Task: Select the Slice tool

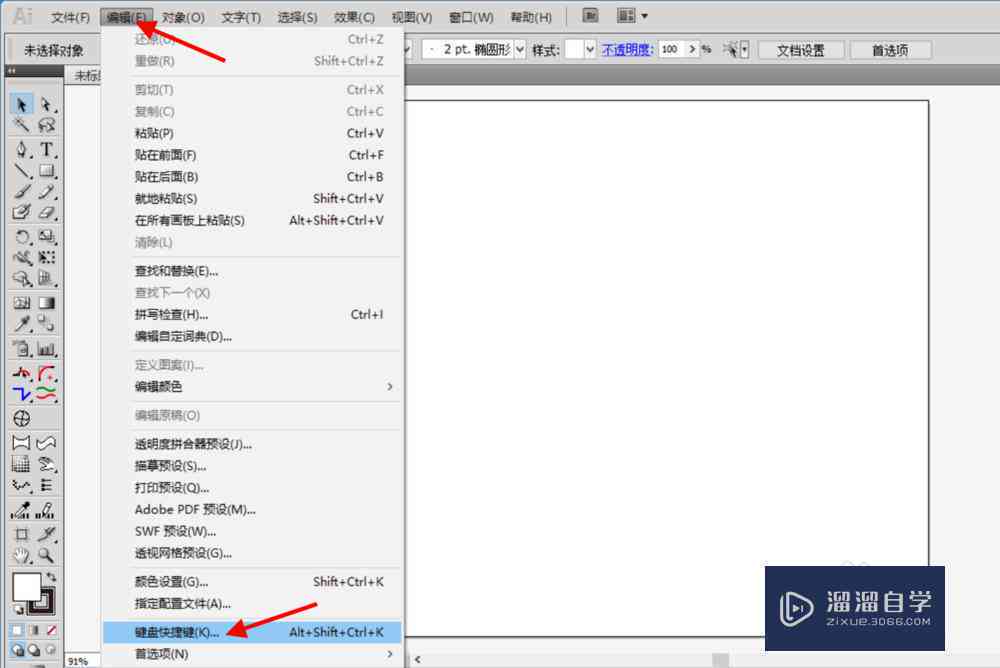Action: tap(47, 534)
